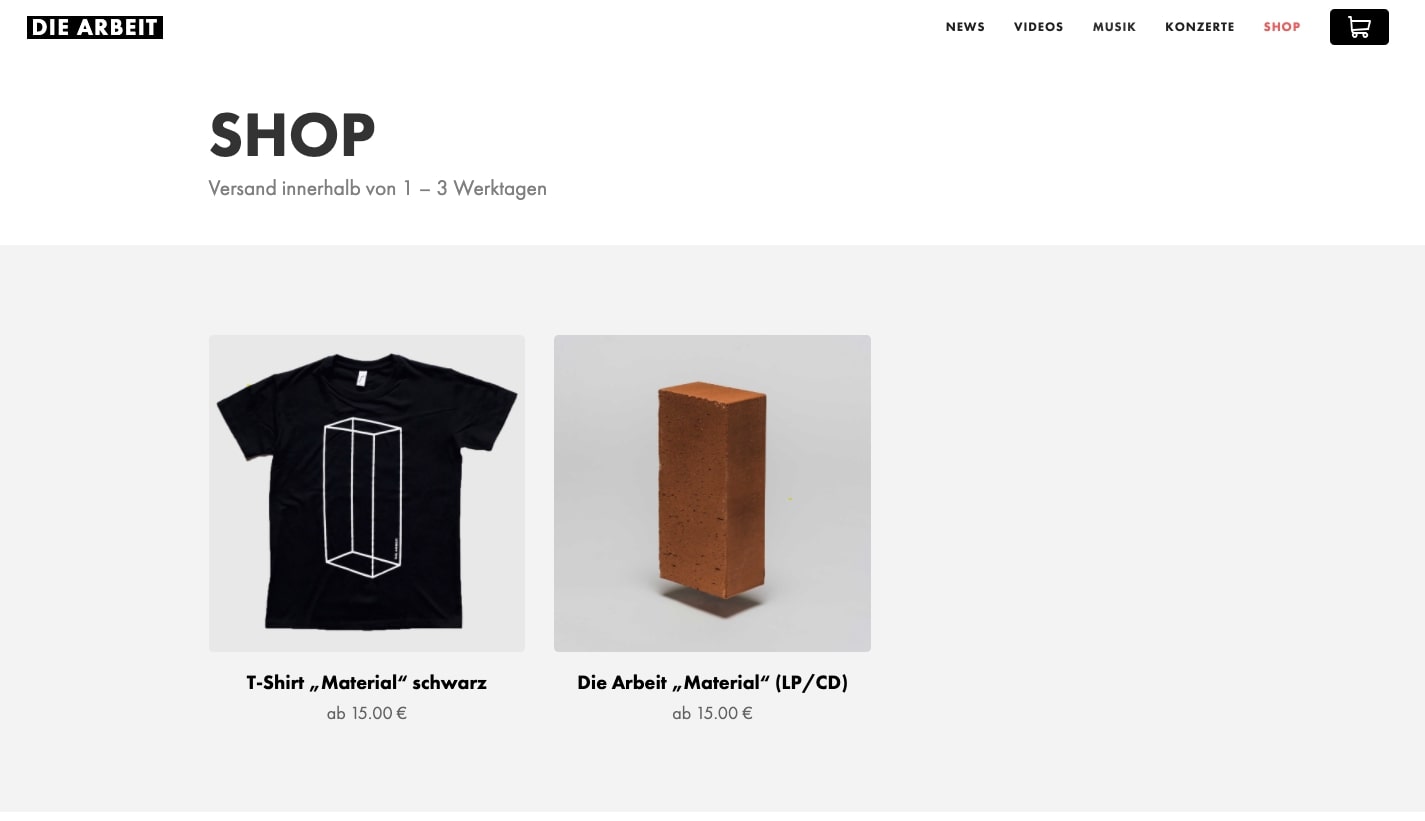Image resolution: width=1425 pixels, height=821 pixels.
Task: Select the LP/CD price ab 15.00 €
Action: (712, 713)
